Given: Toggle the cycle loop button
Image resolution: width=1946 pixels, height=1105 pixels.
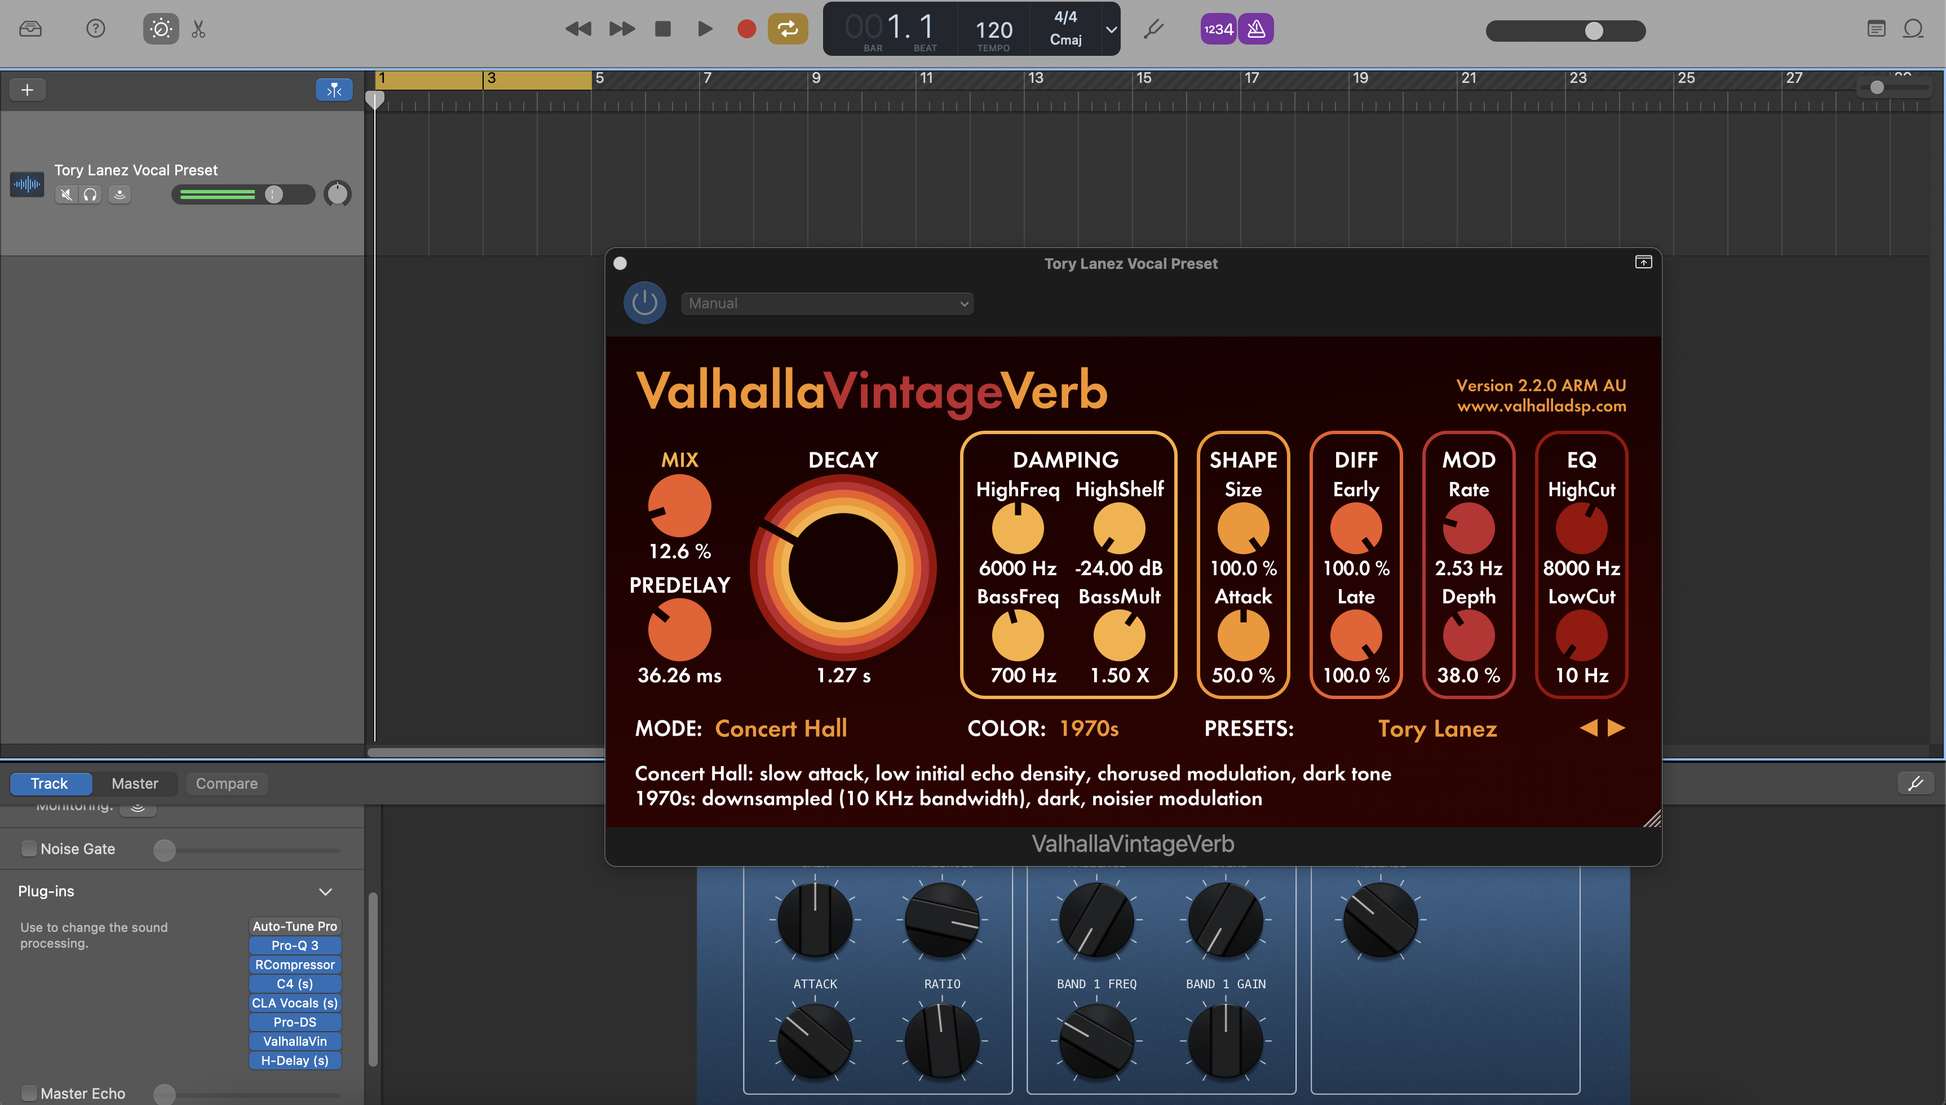Looking at the screenshot, I should 787,29.
